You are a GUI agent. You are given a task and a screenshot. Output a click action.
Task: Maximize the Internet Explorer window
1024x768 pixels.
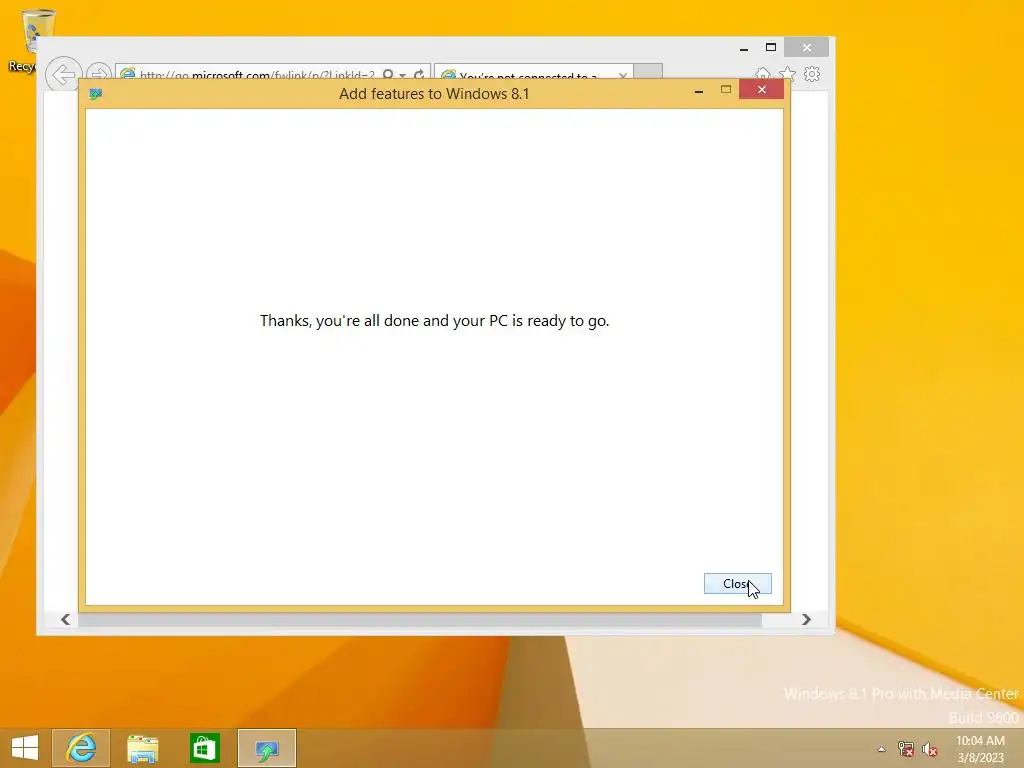tap(771, 47)
